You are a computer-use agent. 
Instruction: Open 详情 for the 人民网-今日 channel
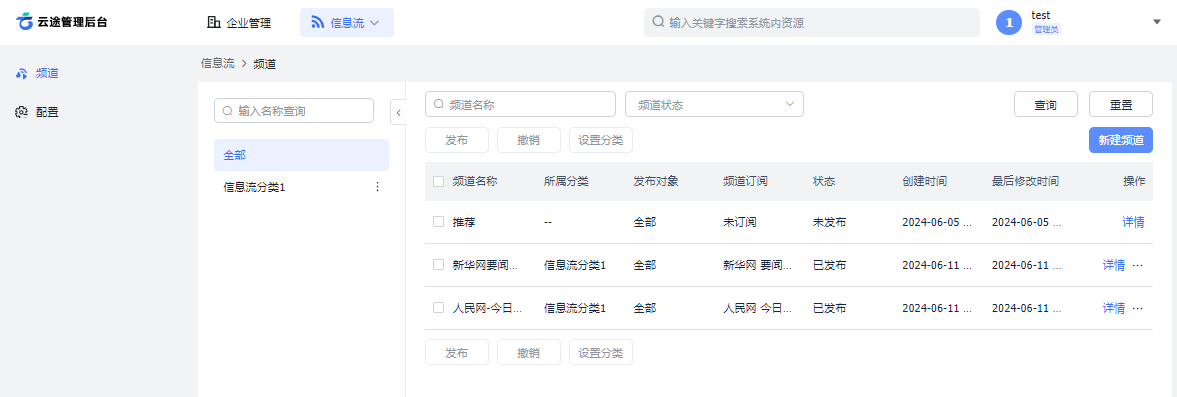click(1113, 308)
